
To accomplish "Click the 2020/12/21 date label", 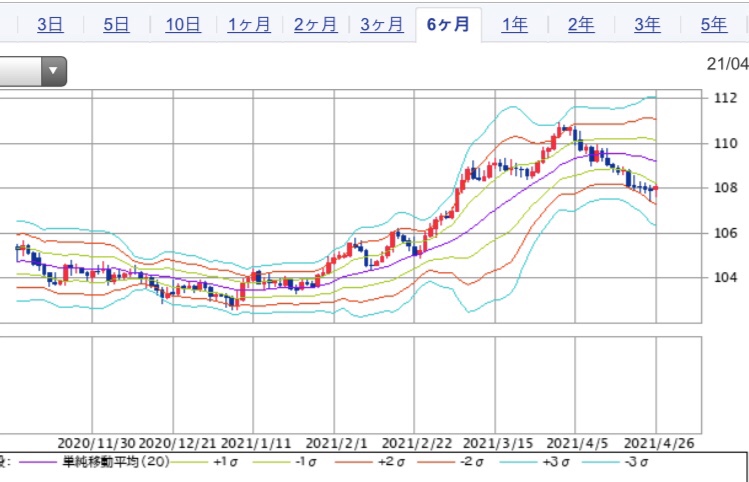I will click(x=177, y=443).
